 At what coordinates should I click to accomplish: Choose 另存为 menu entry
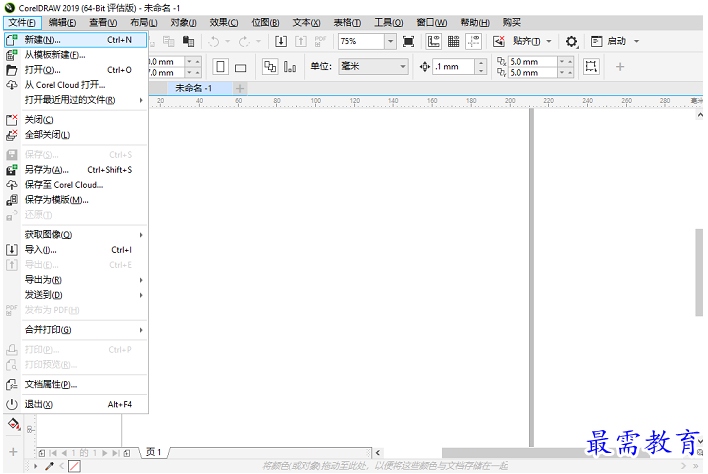coord(75,170)
